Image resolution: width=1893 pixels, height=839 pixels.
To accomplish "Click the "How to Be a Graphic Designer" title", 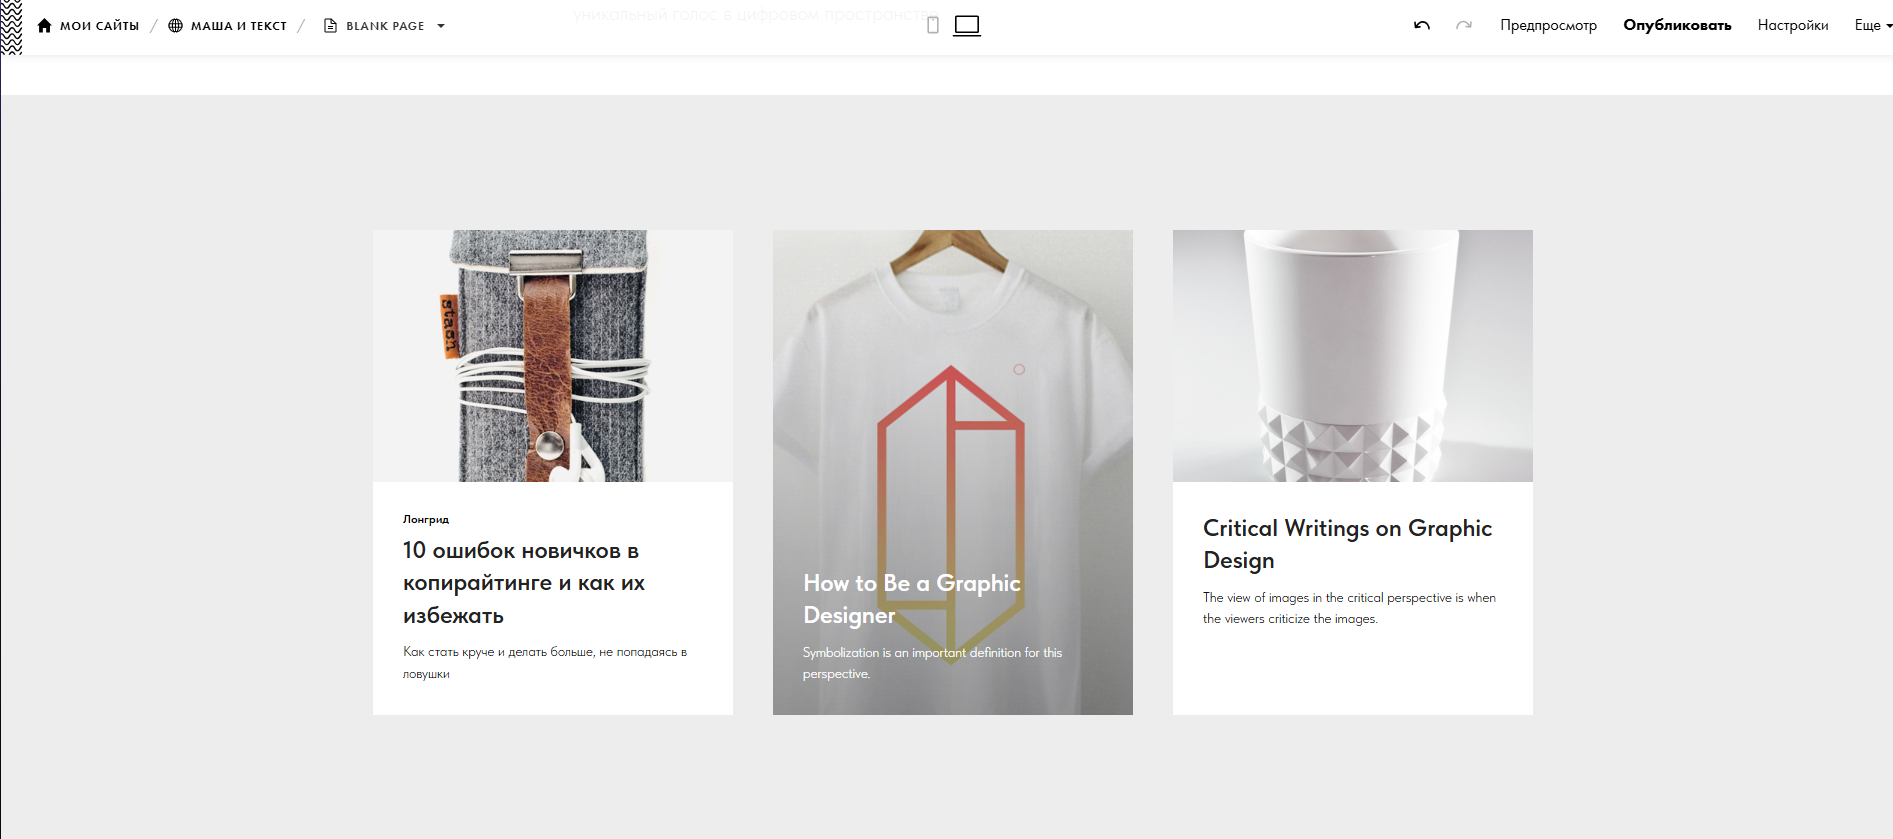I will (x=911, y=598).
